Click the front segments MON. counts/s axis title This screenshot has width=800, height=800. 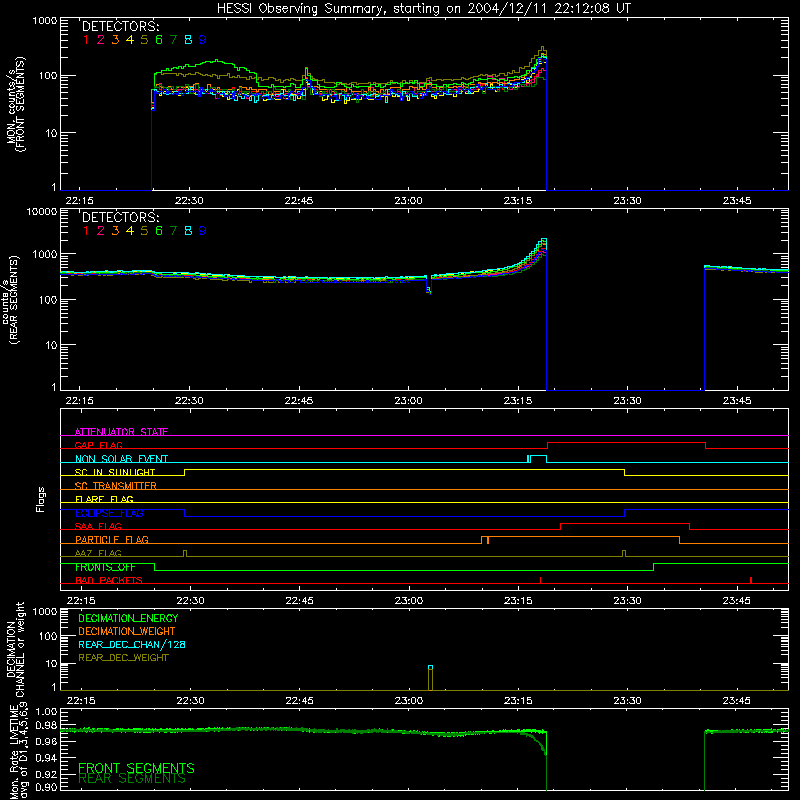pyautogui.click(x=15, y=105)
